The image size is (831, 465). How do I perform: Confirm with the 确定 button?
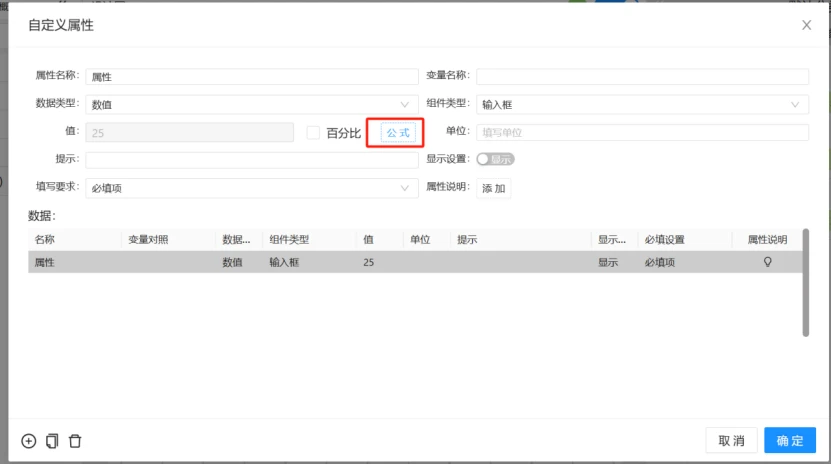pyautogui.click(x=790, y=440)
